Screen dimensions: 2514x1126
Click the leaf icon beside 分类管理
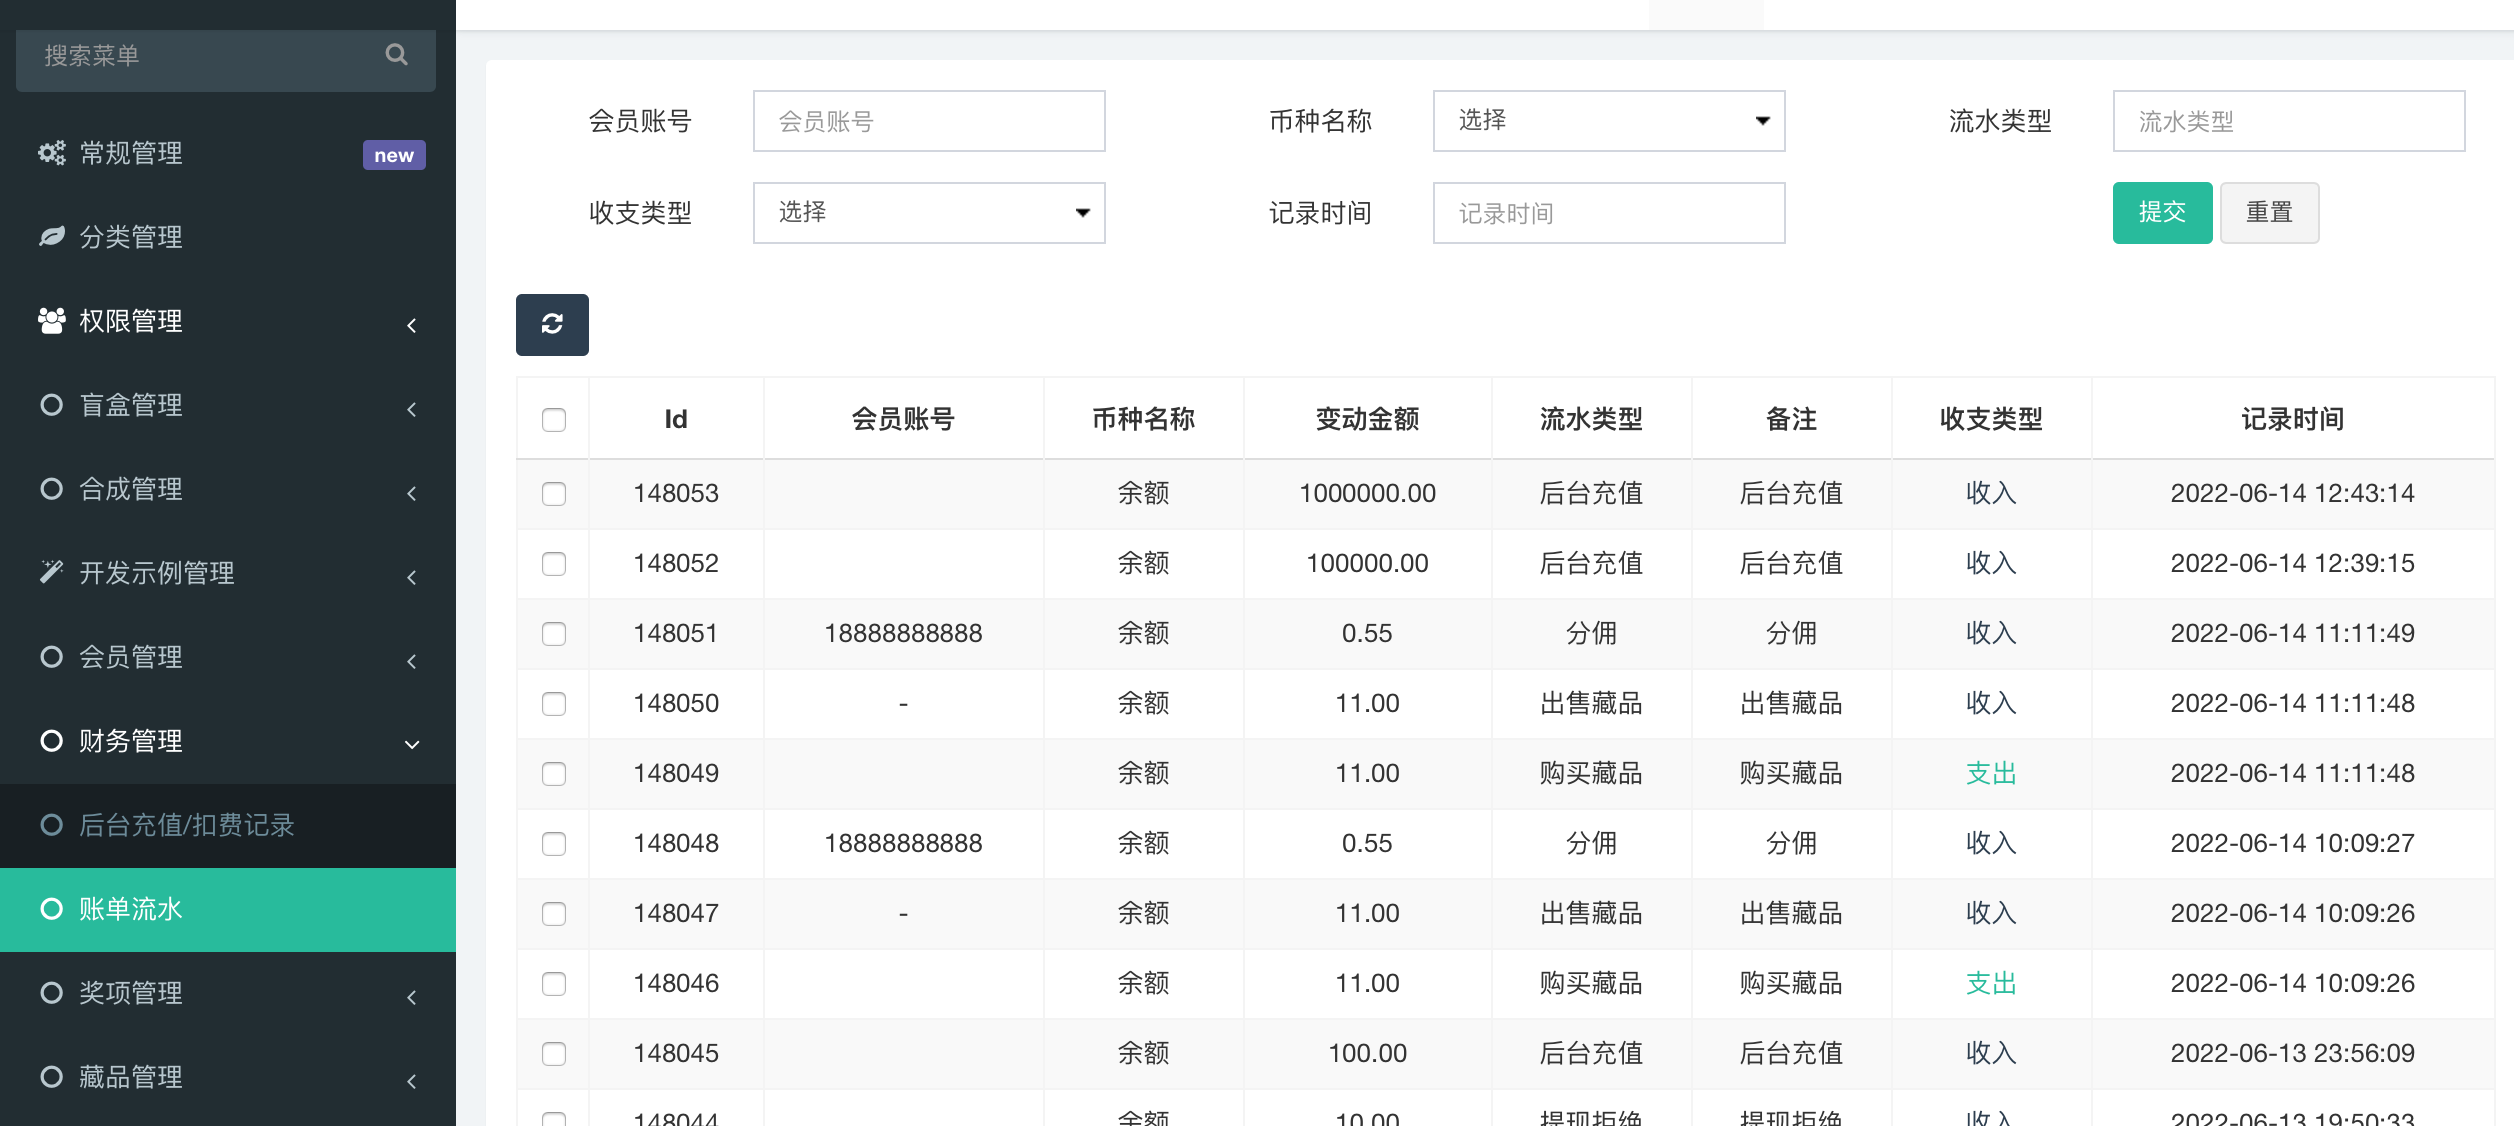tap(51, 237)
